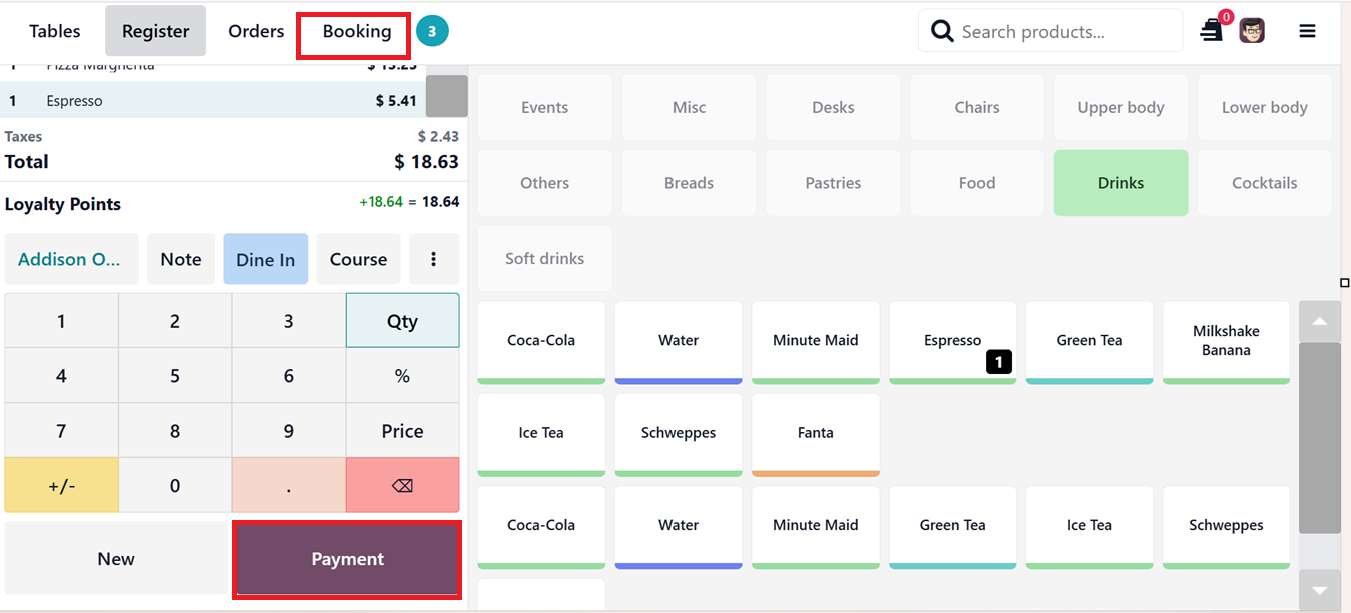Image resolution: width=1351 pixels, height=613 pixels.
Task: Switch numpad to Price mode
Action: tap(402, 431)
